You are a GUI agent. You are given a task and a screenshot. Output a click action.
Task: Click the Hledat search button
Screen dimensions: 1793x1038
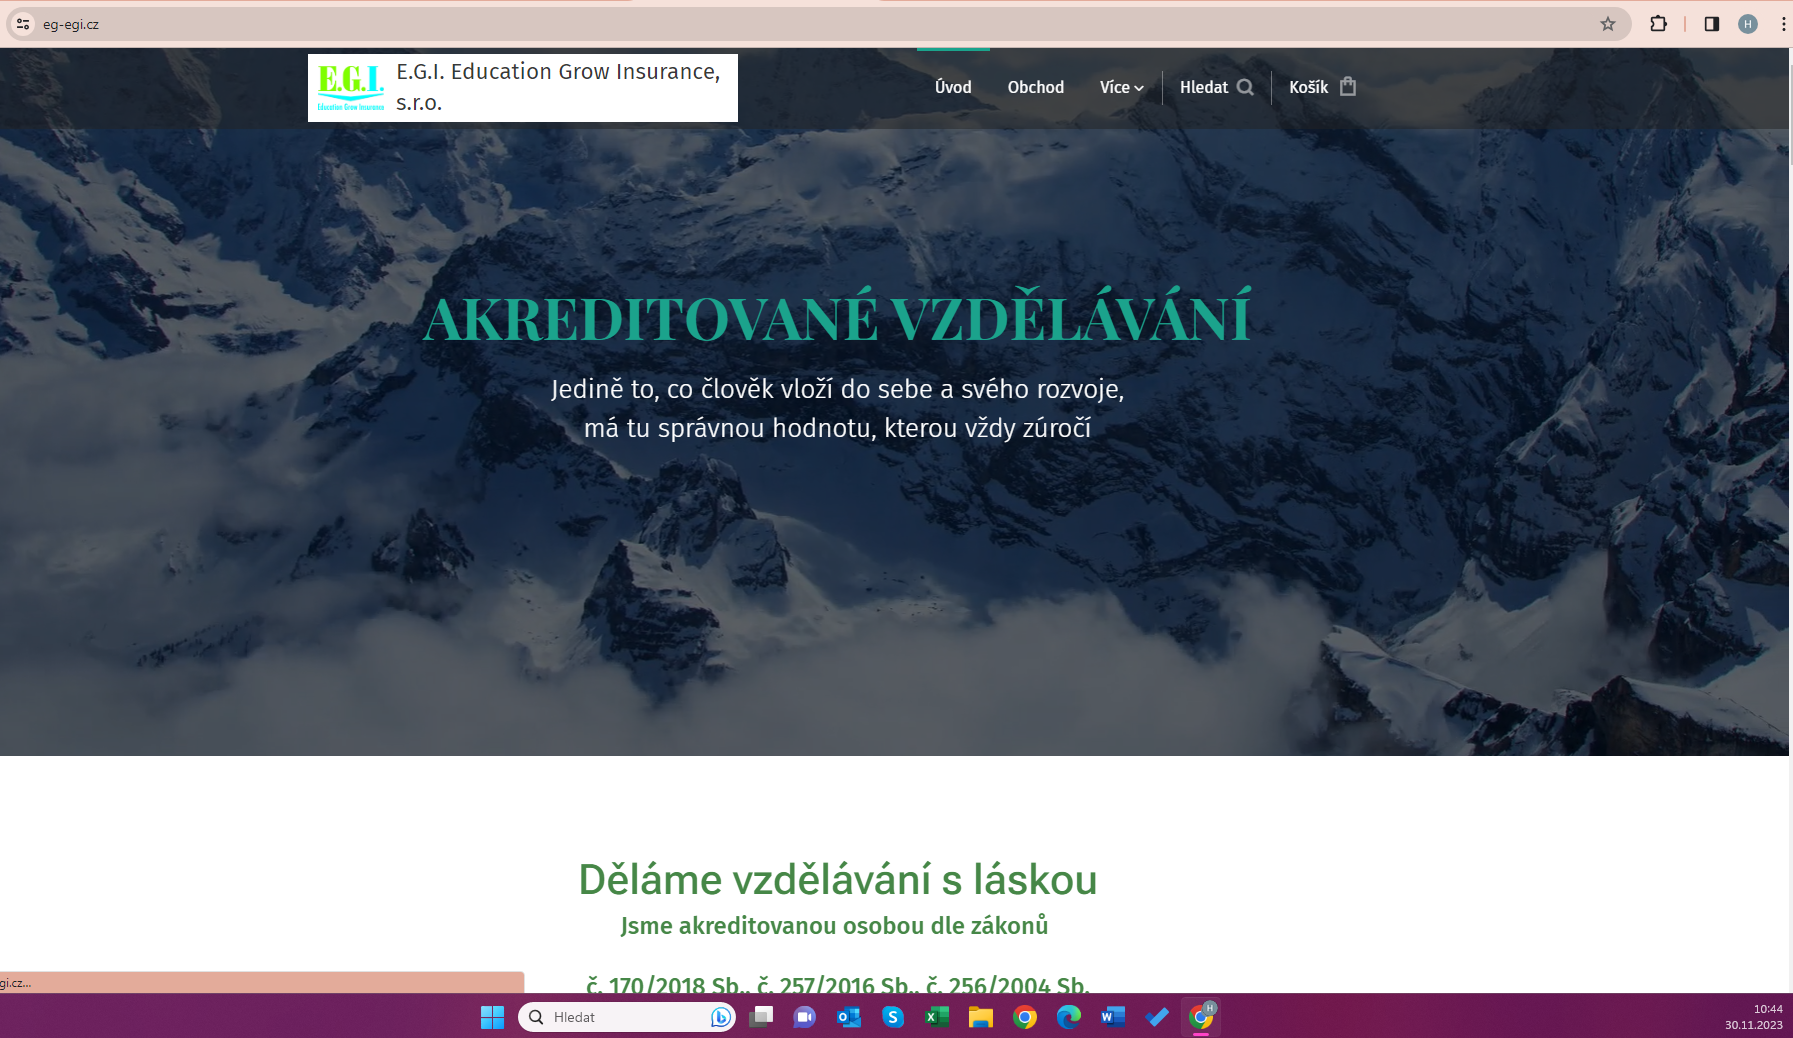(x=1216, y=87)
